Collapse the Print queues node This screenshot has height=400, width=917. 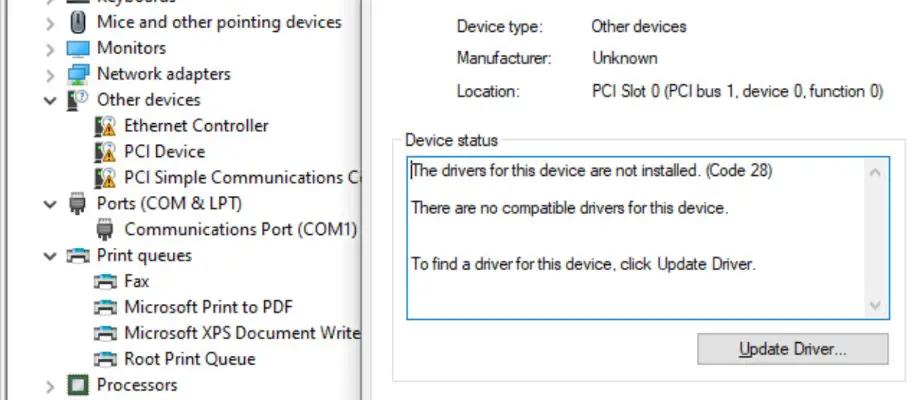click(50, 256)
